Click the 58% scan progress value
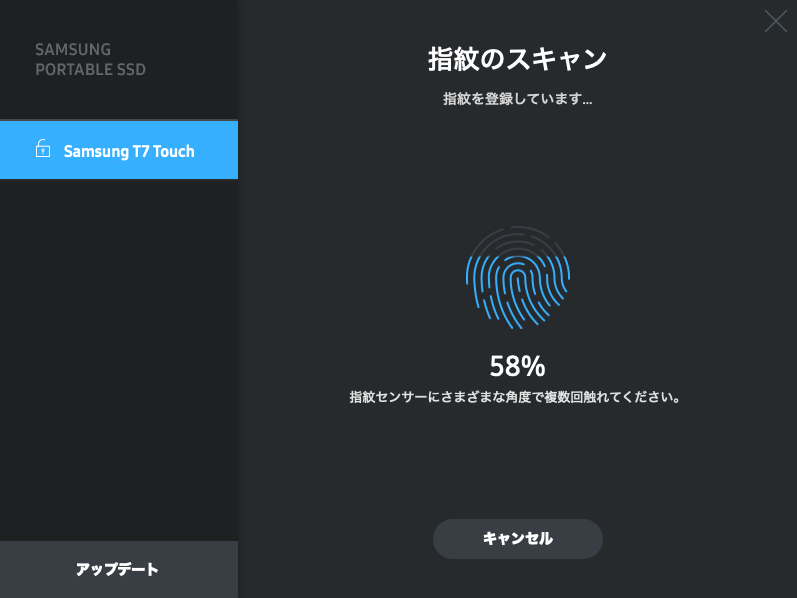Image resolution: width=797 pixels, height=598 pixels. (x=517, y=366)
